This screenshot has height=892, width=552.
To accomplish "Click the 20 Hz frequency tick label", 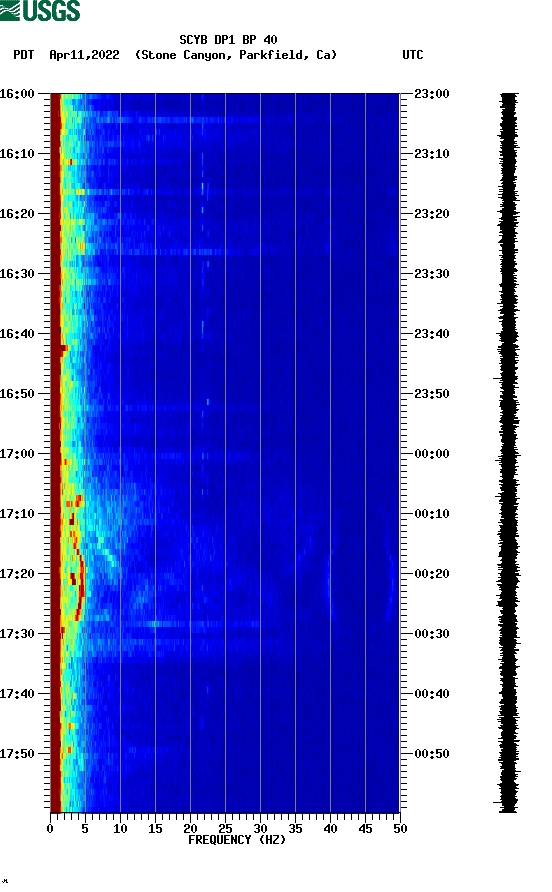I will (190, 829).
